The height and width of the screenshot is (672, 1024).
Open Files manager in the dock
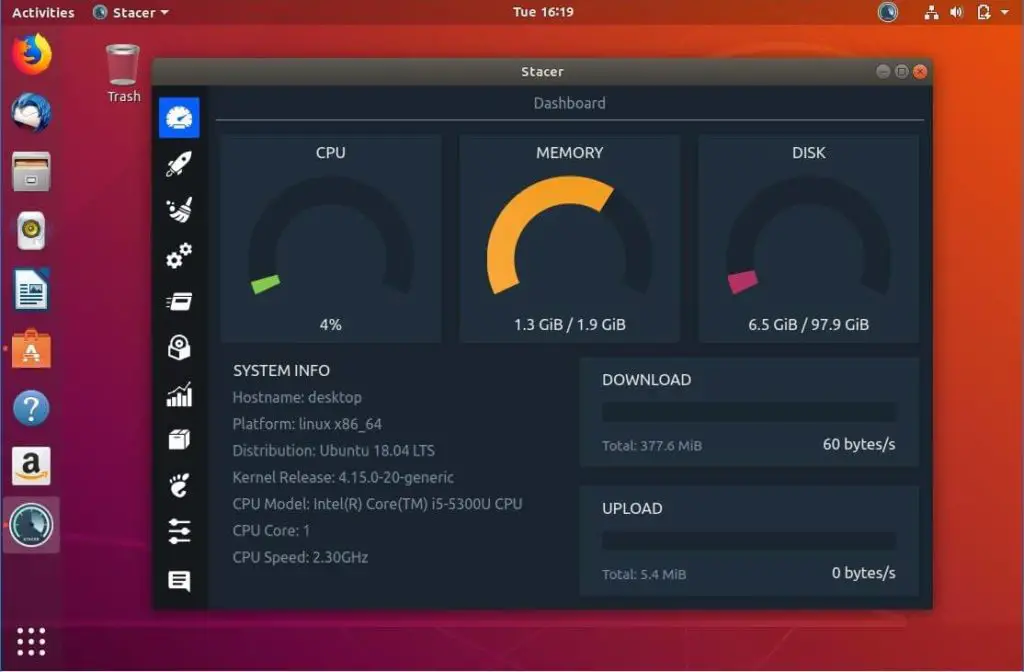click(31, 172)
